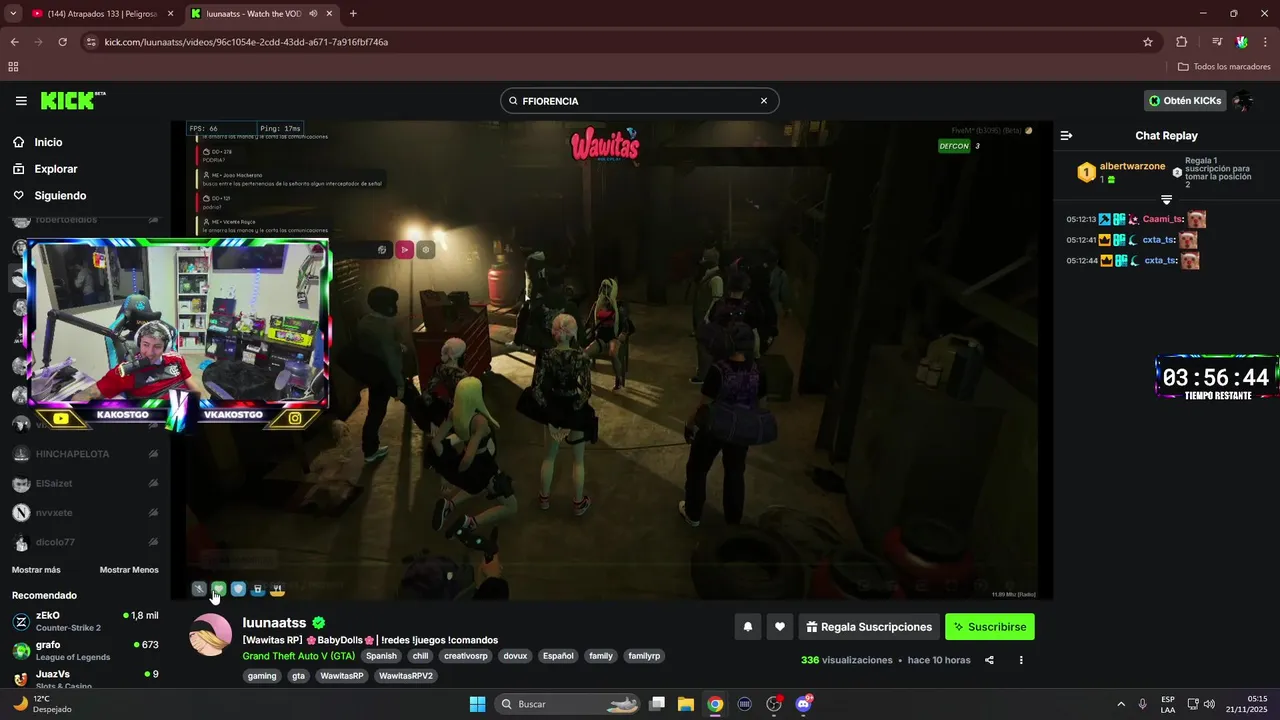Viewport: 1280px width, 720px height.
Task: Open Chrome three-dot menu
Action: pyautogui.click(x=1265, y=42)
